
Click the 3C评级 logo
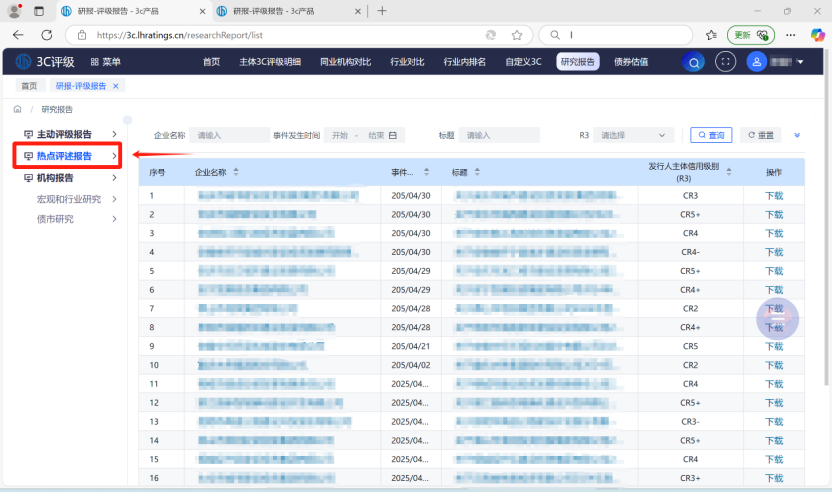tap(46, 62)
